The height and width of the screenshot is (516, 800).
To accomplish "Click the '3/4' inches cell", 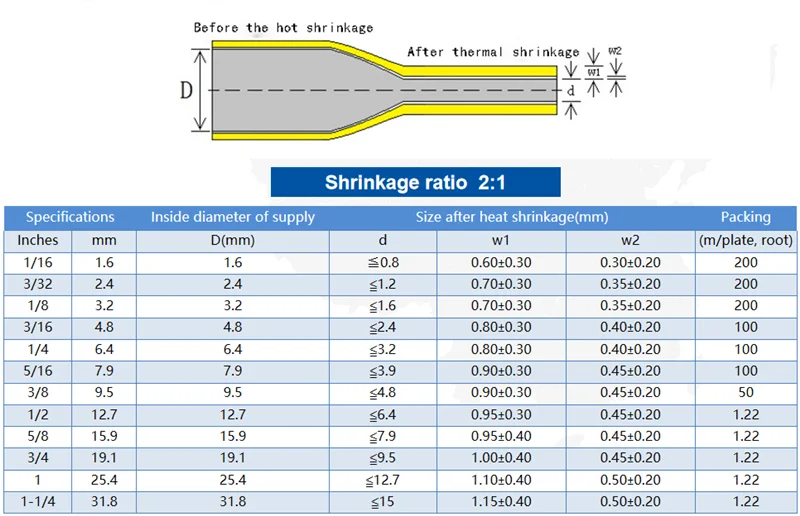I will [x=38, y=457].
